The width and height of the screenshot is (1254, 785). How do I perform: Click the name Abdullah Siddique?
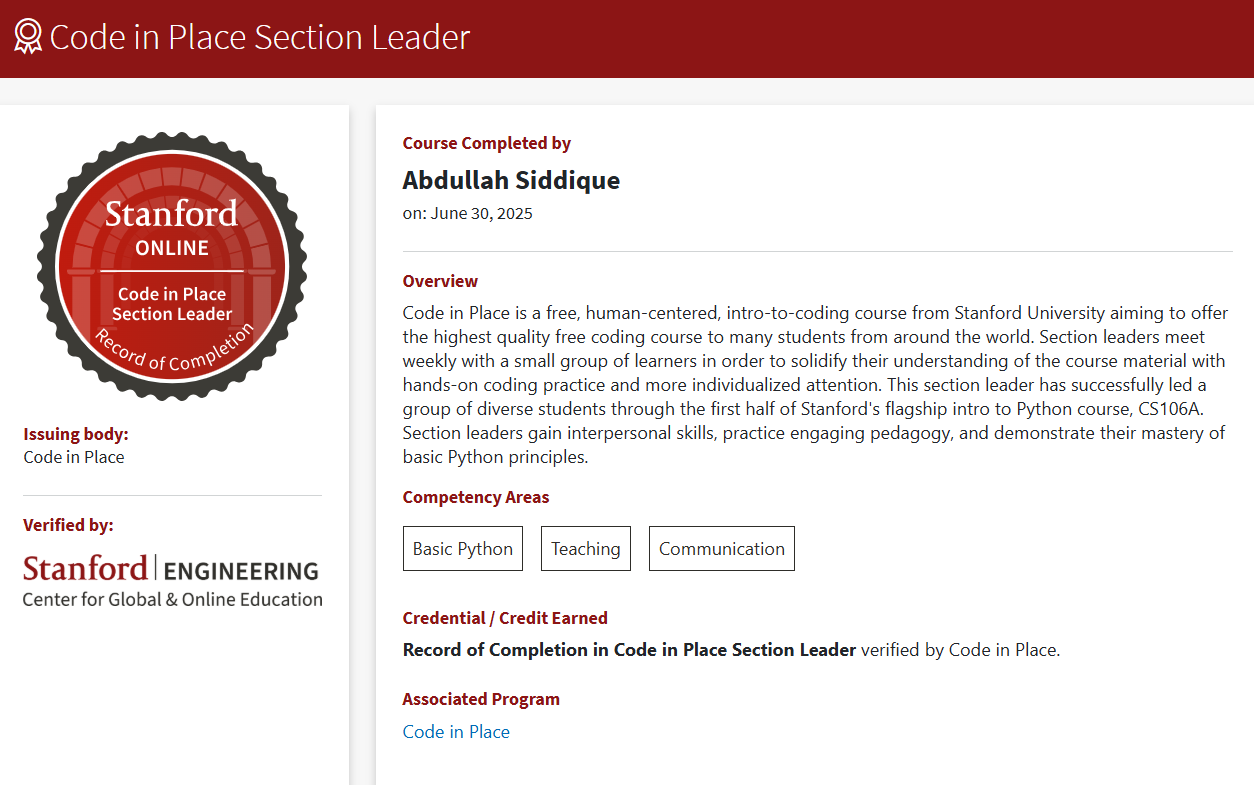pos(511,181)
